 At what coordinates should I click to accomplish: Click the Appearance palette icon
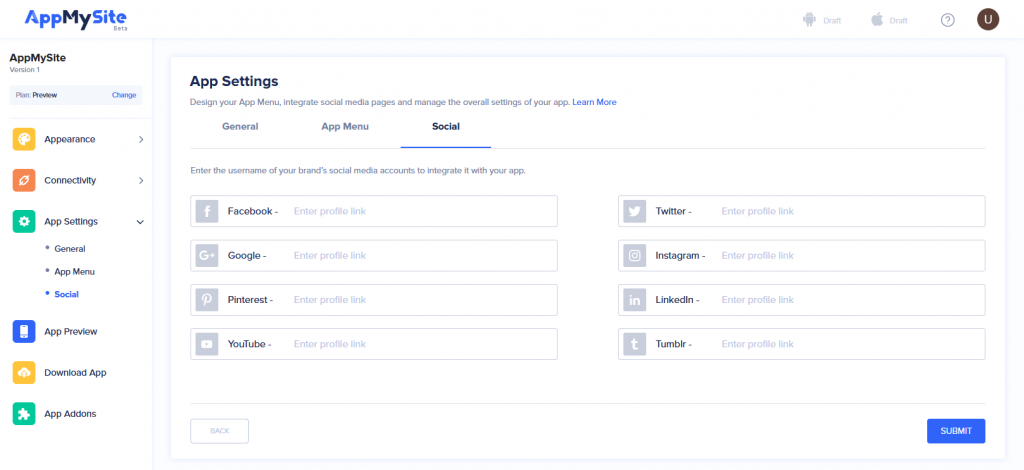[24, 140]
